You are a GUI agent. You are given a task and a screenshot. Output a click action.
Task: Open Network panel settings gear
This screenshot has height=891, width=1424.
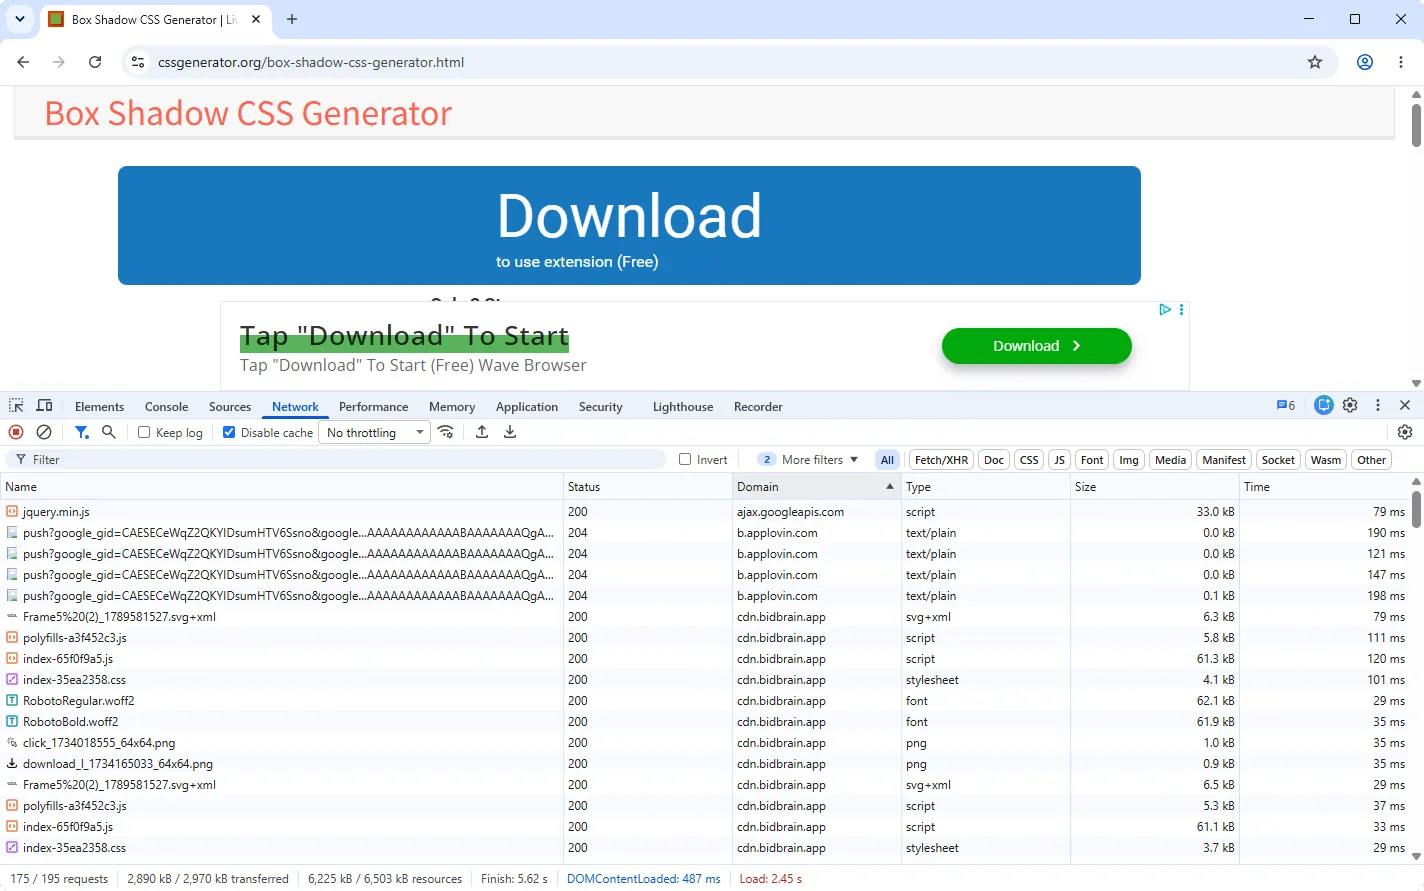[1405, 432]
